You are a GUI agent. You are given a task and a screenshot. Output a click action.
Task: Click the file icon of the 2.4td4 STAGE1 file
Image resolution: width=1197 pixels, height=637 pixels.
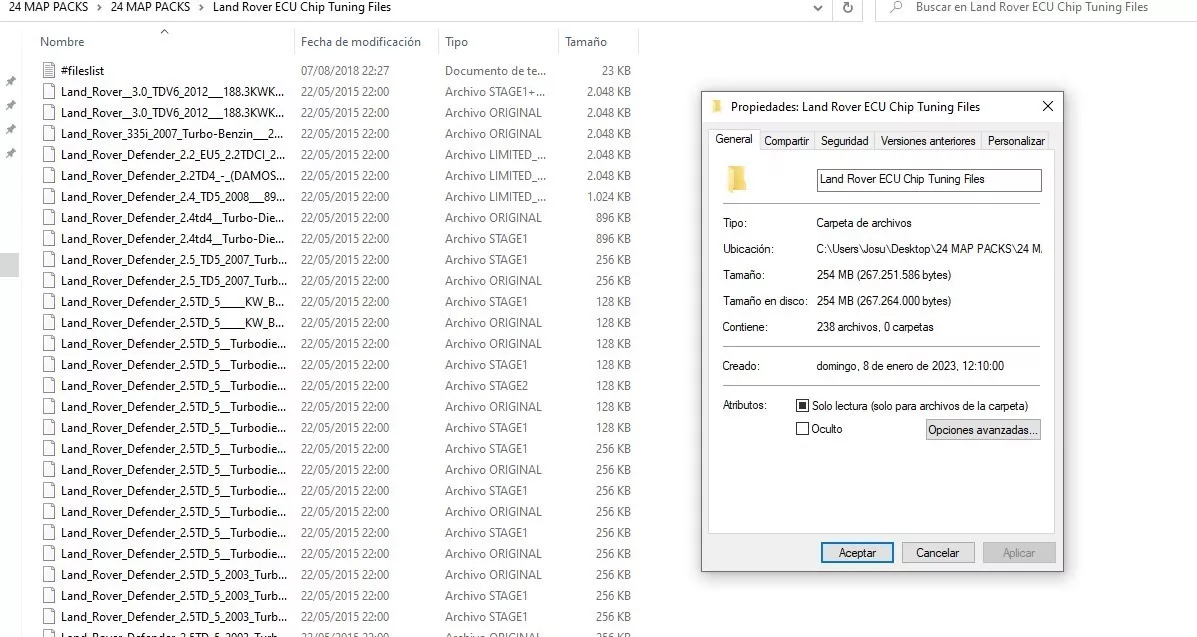[49, 238]
